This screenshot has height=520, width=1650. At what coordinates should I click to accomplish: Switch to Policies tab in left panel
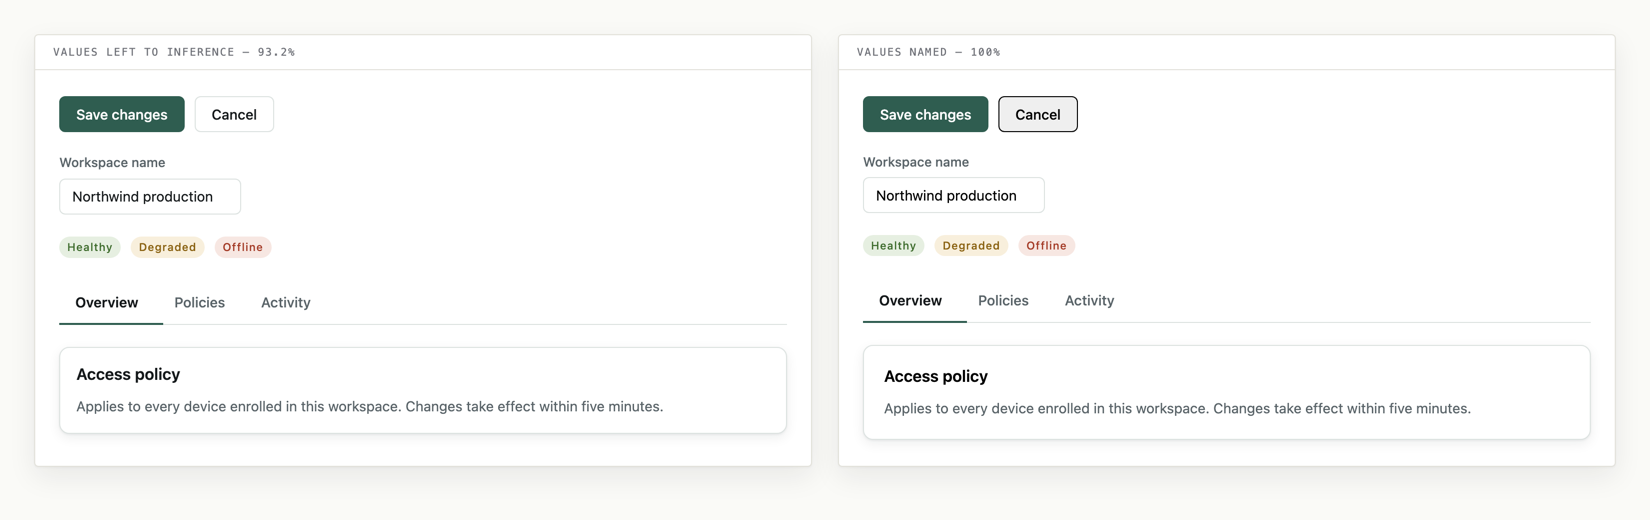200,302
